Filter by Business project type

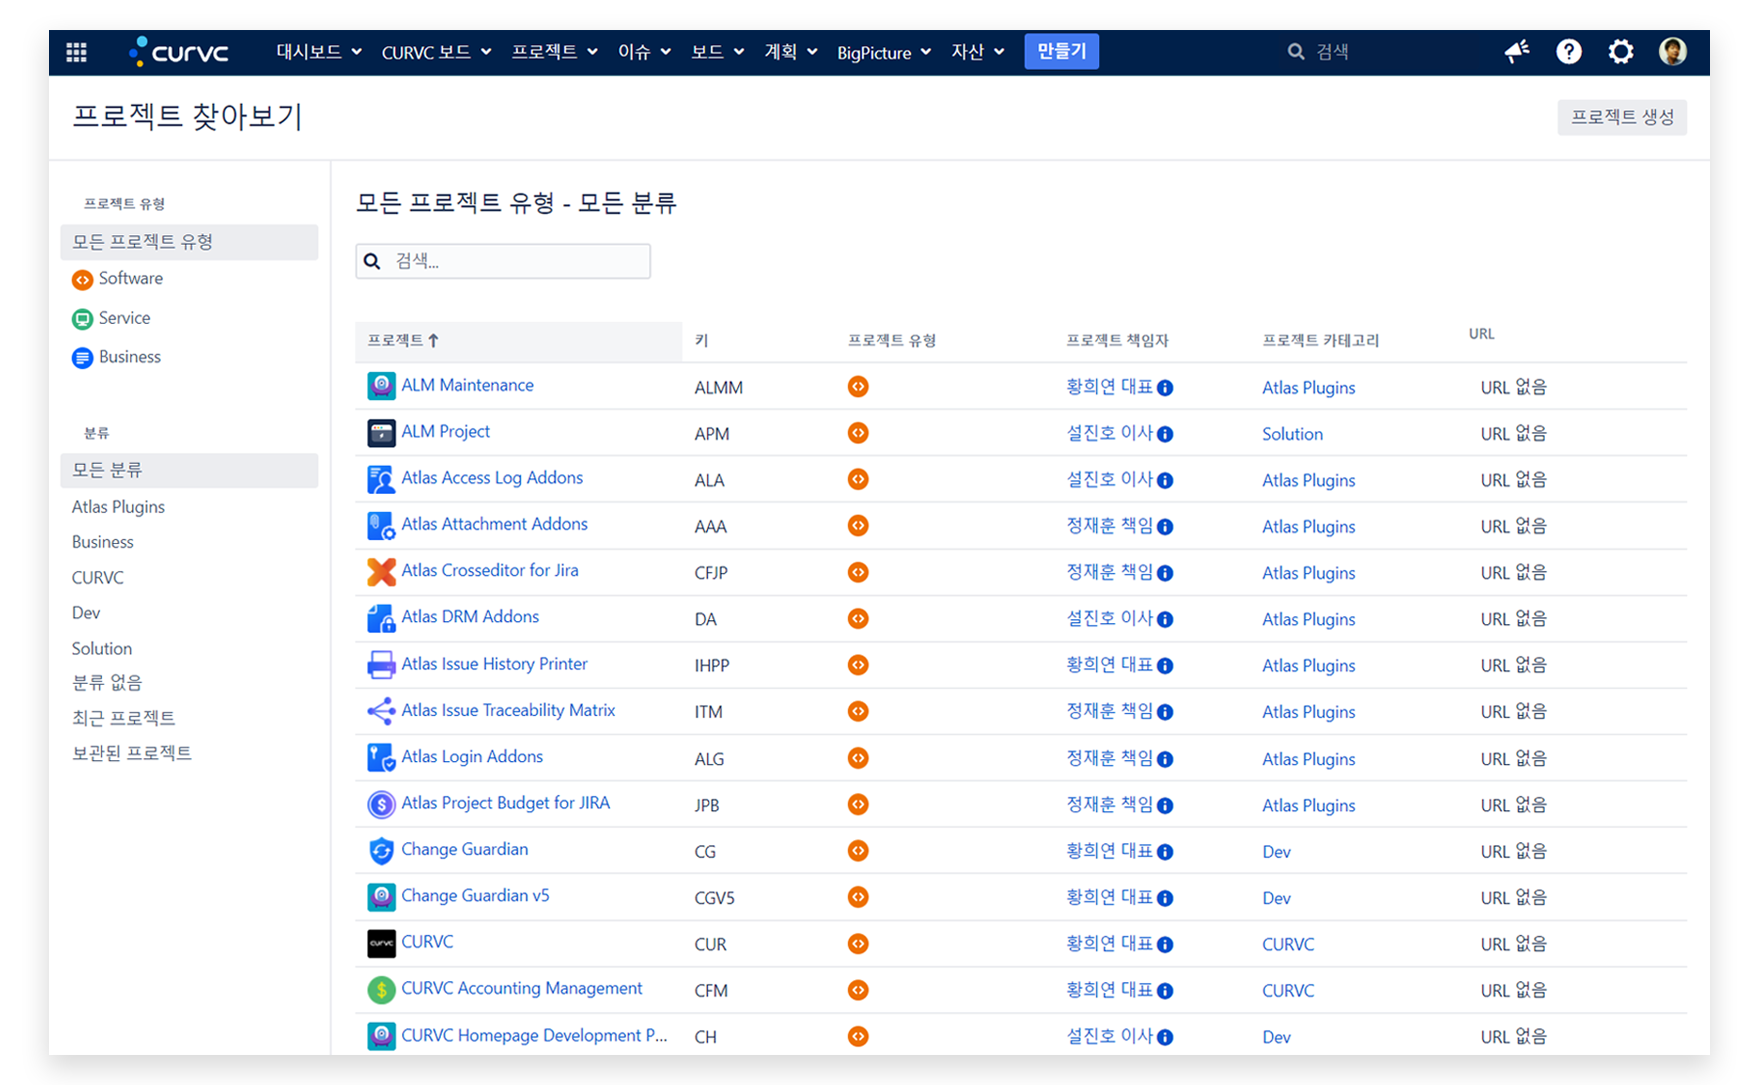[117, 357]
